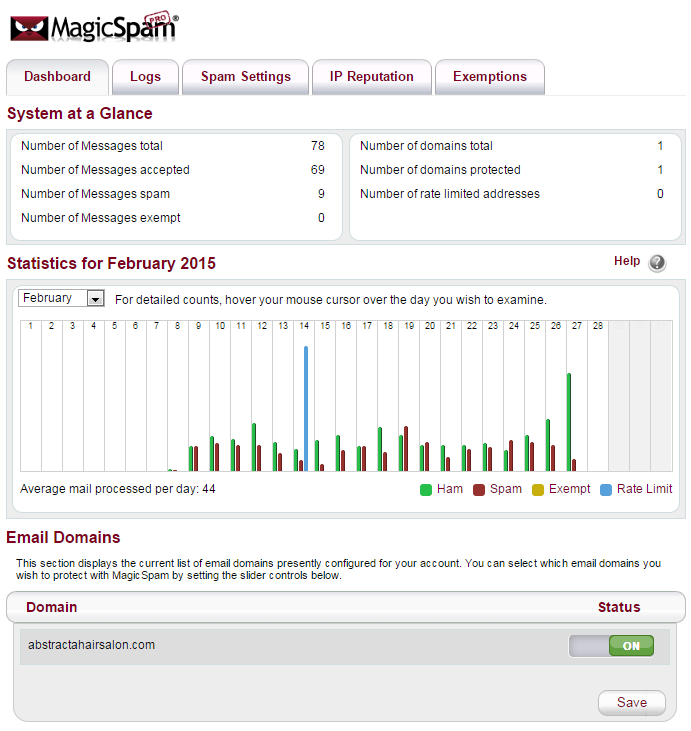Click the blue Rate Limit legend square
This screenshot has height=731, width=691.
606,490
